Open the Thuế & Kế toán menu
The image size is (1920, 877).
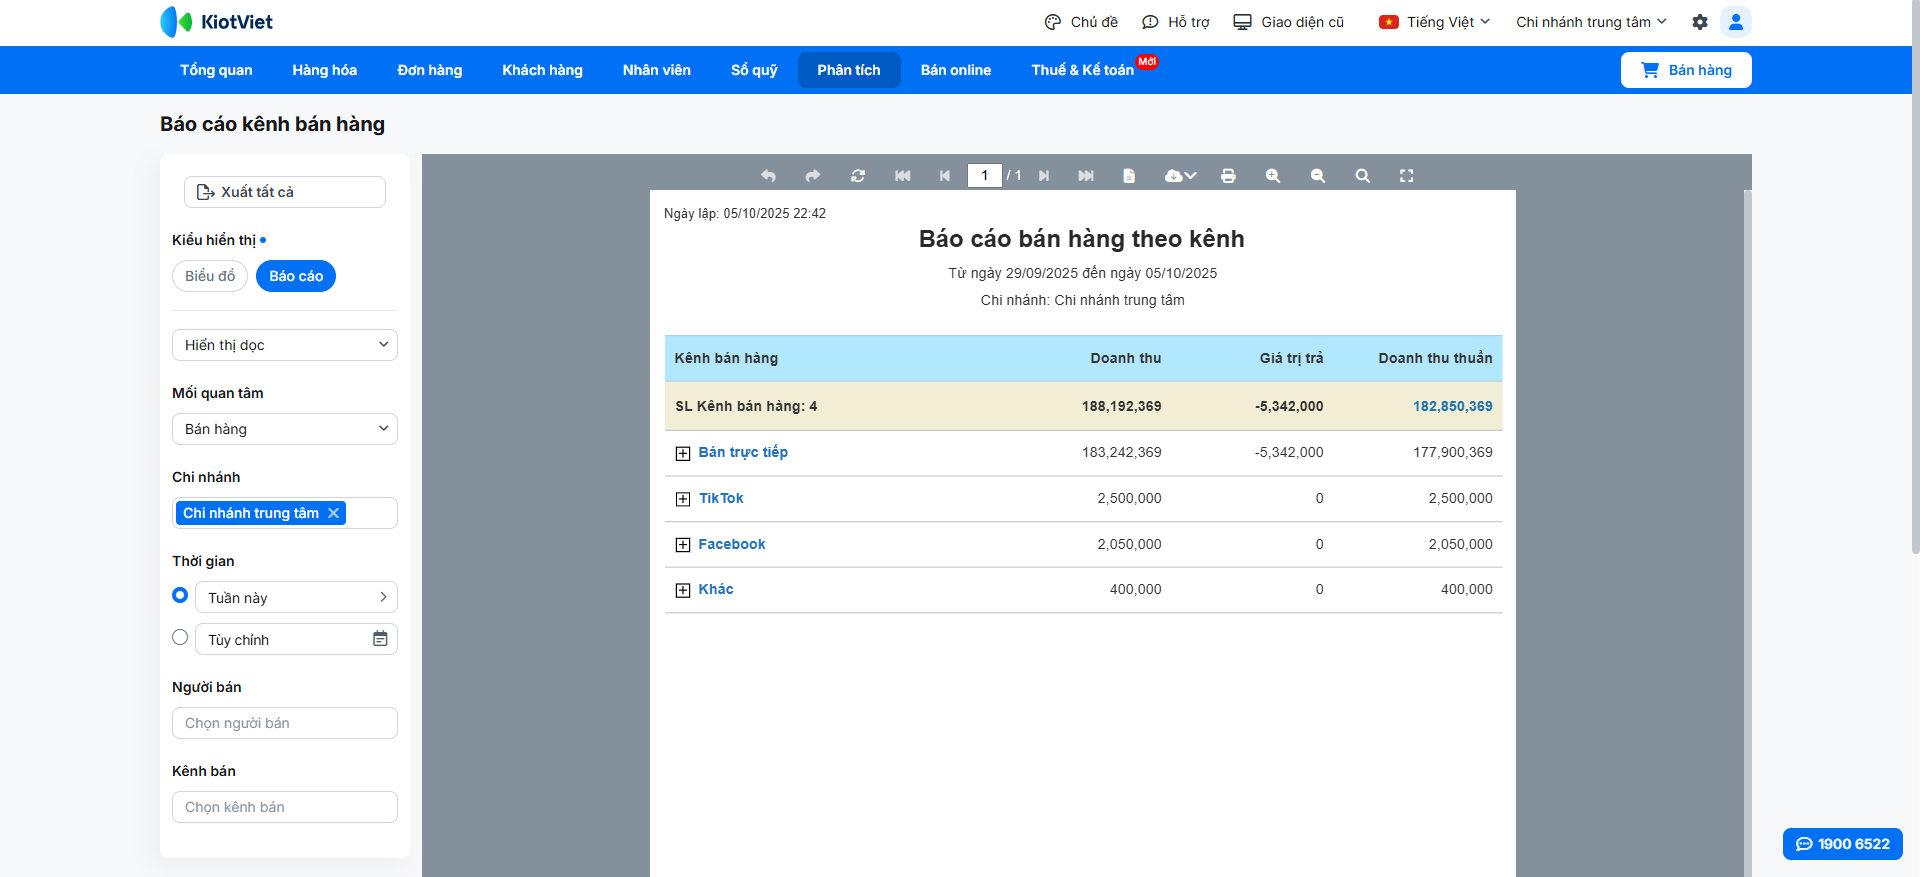[x=1083, y=70]
